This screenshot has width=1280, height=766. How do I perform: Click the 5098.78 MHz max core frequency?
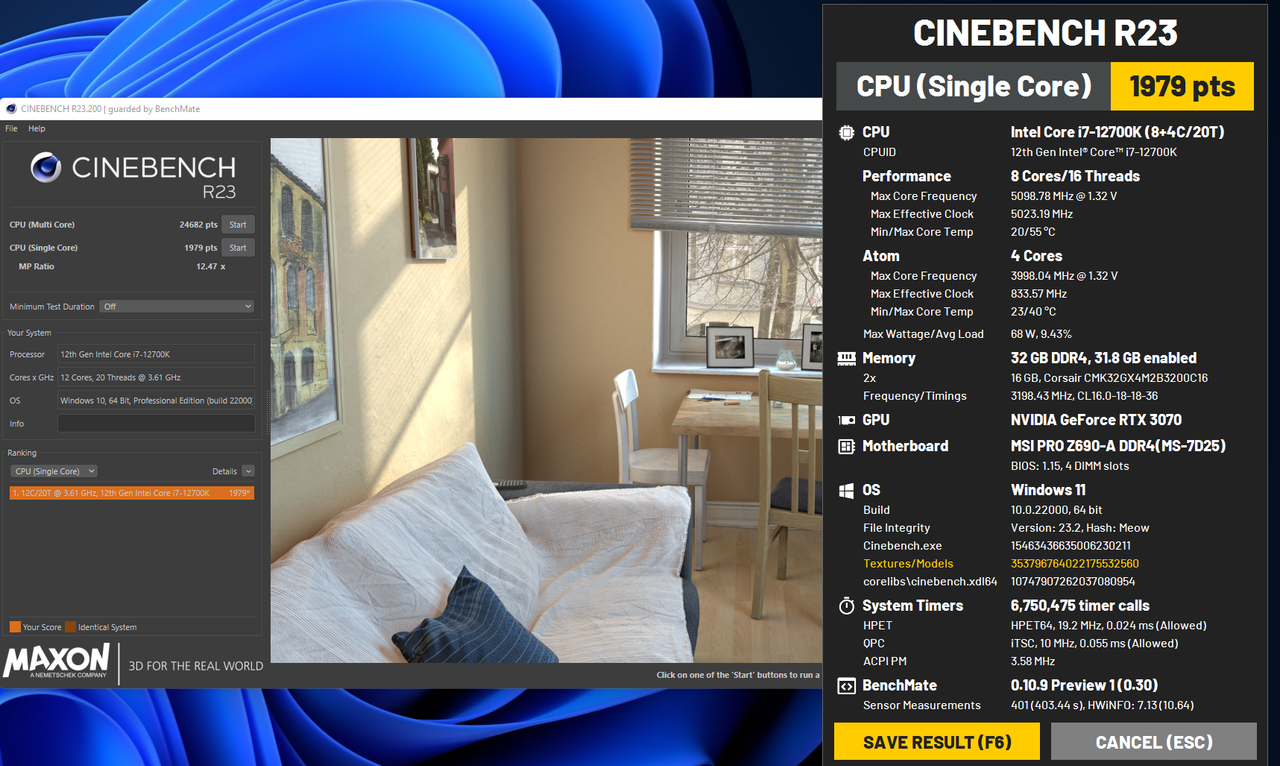click(x=1064, y=196)
